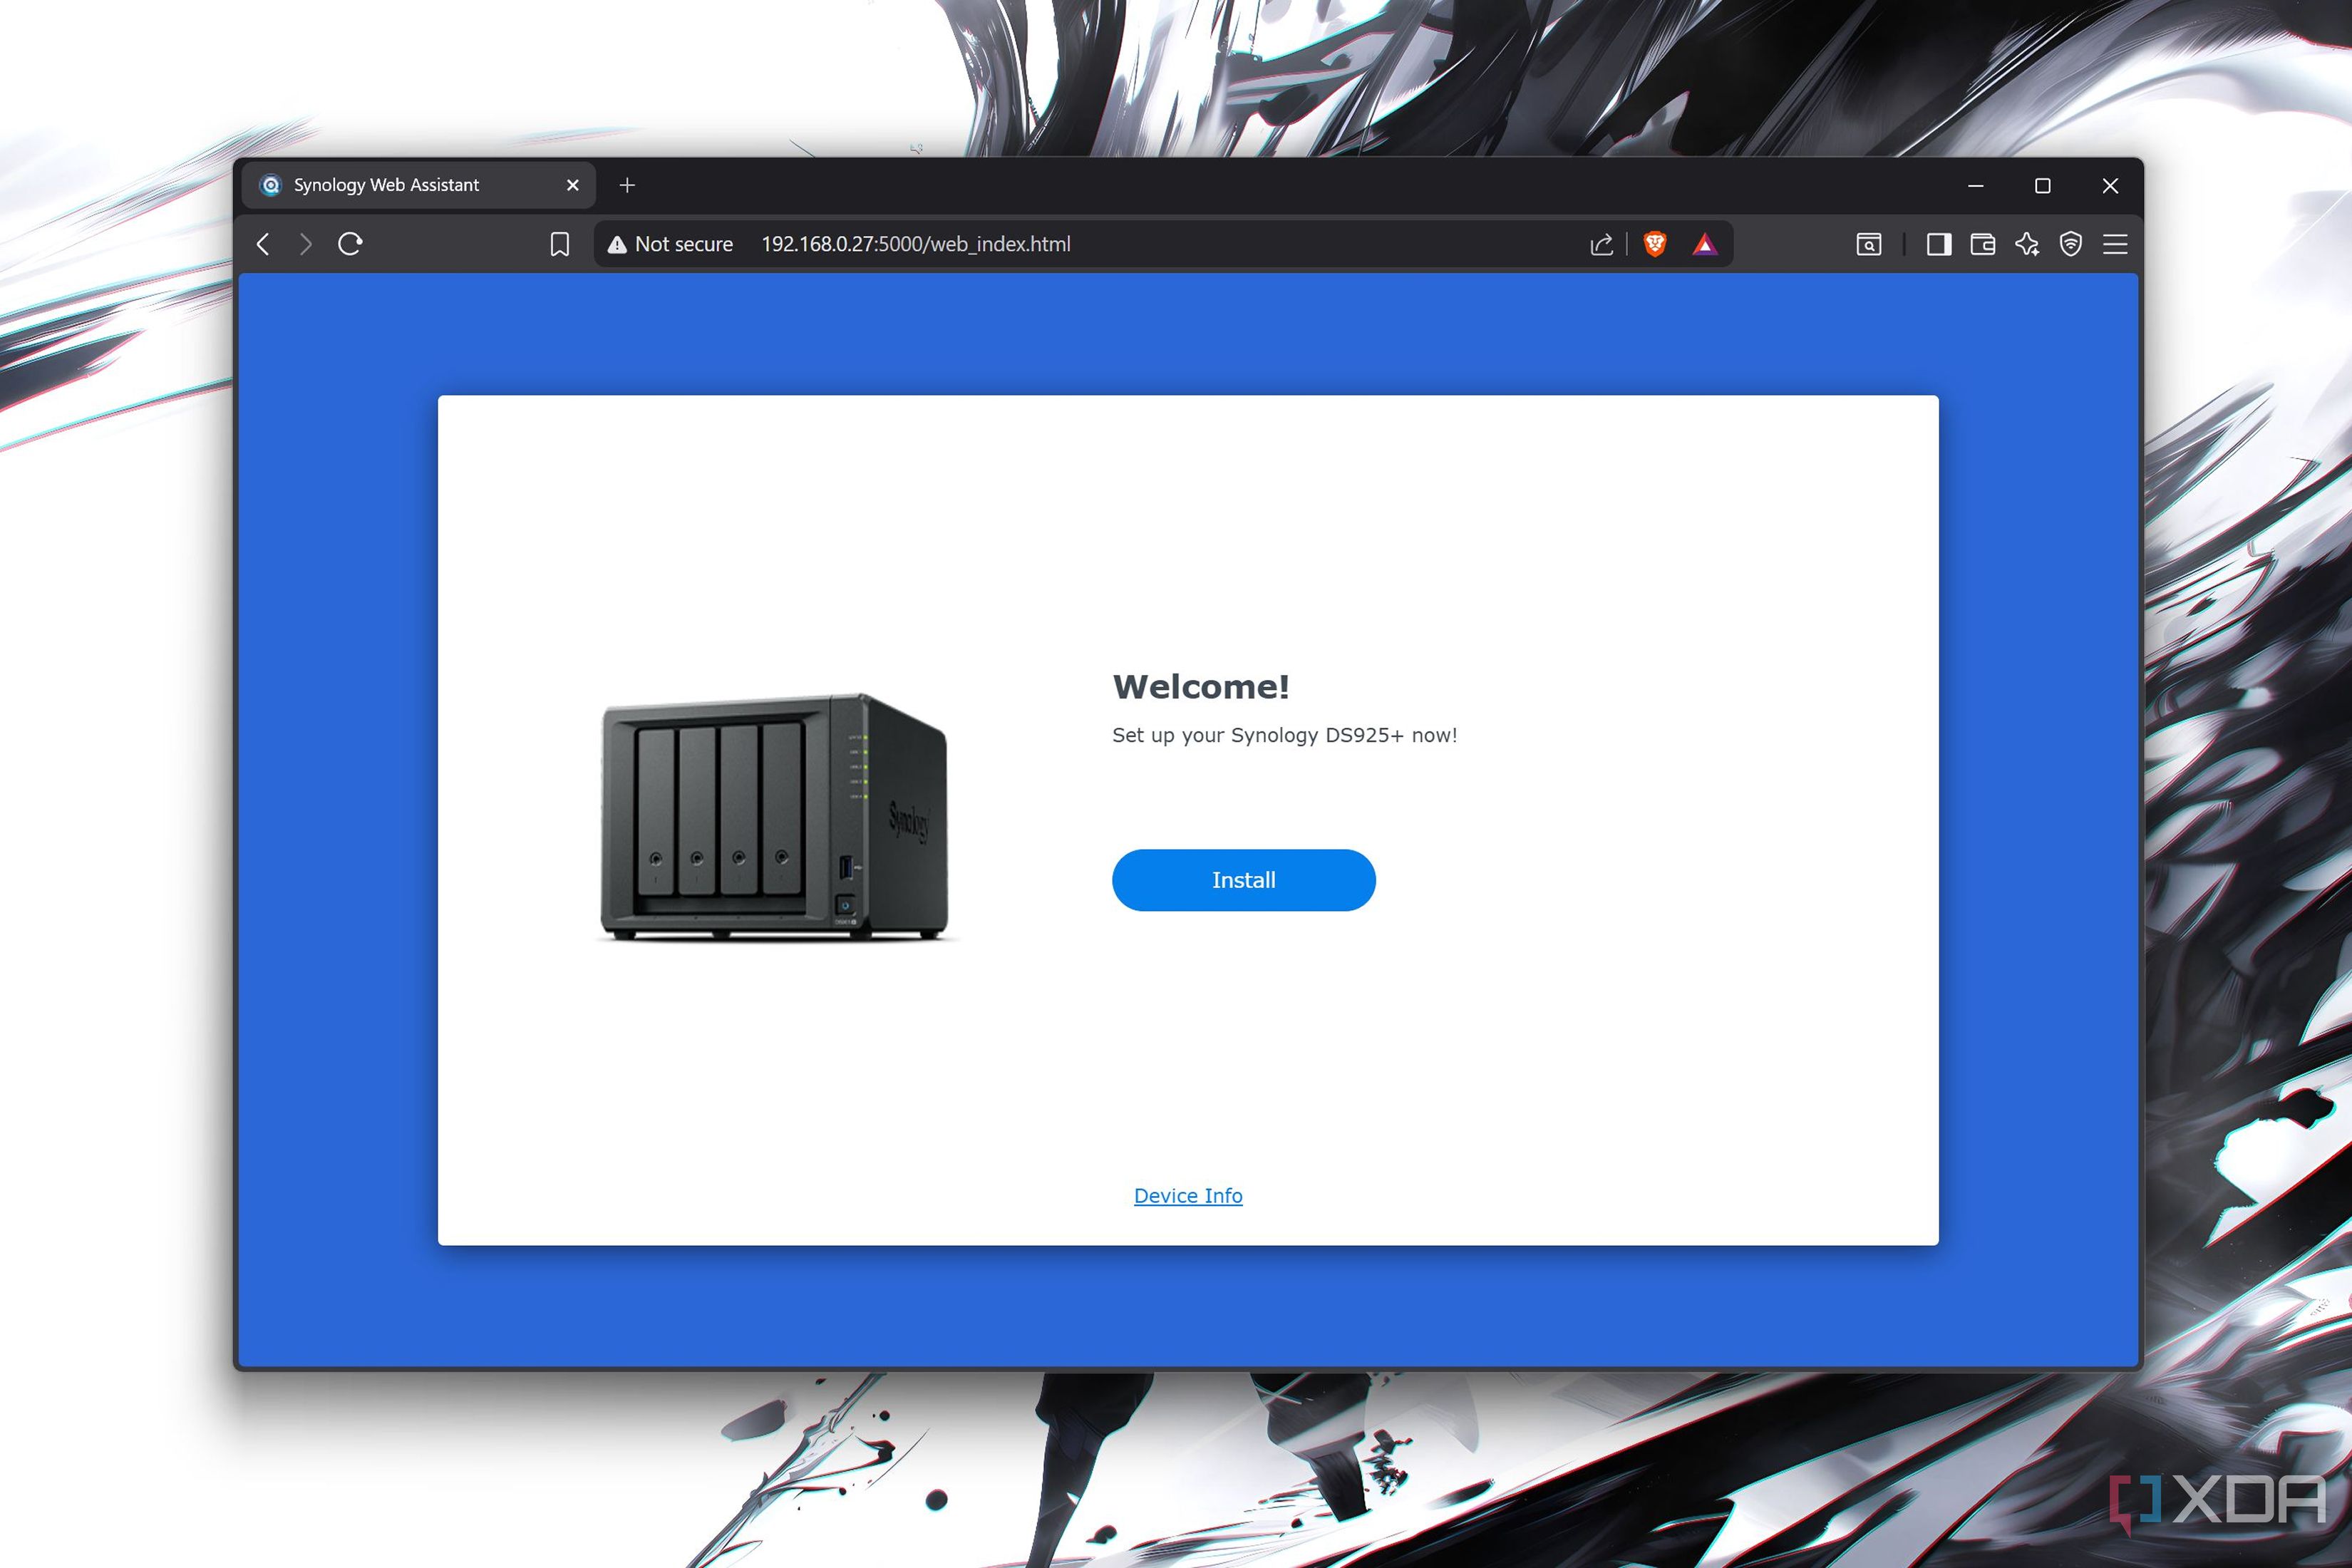Open the Brave VPN shield icon
Screen dimensions: 2352x1568
coord(2071,244)
